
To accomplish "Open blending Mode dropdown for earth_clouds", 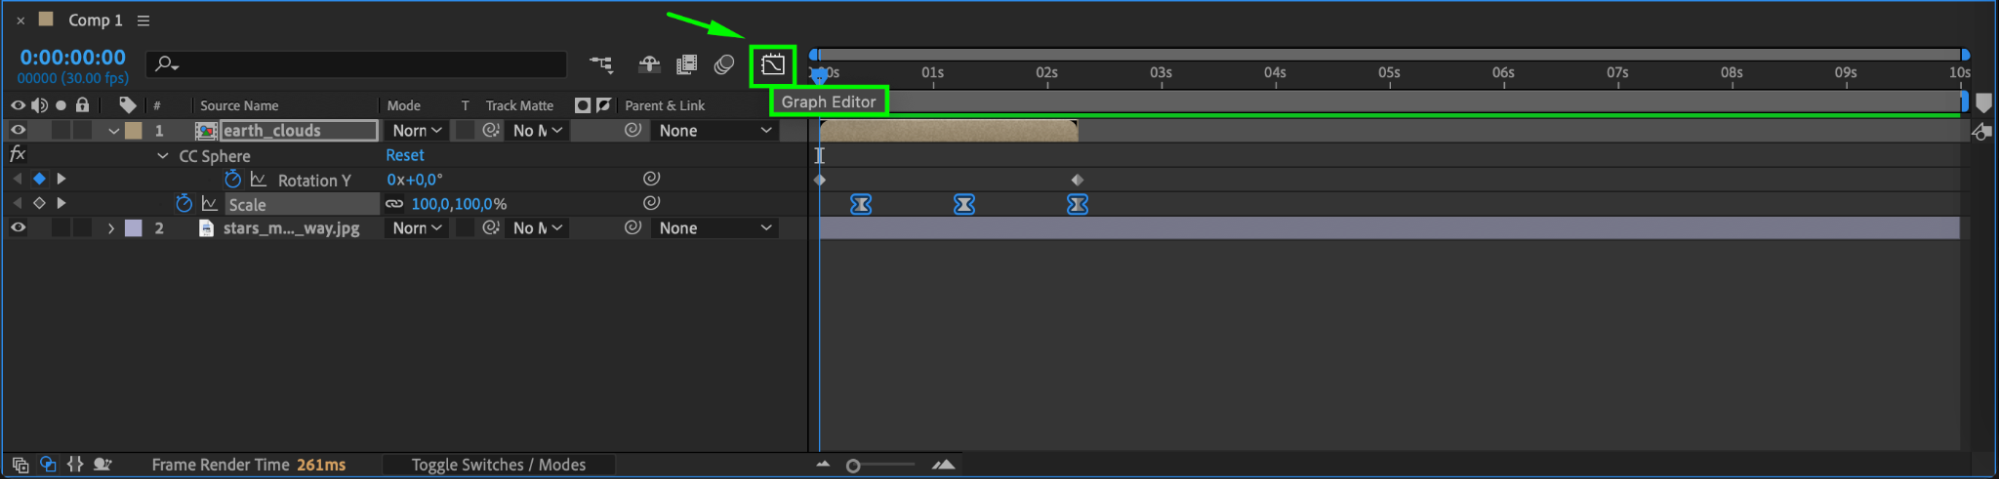I will tap(416, 130).
